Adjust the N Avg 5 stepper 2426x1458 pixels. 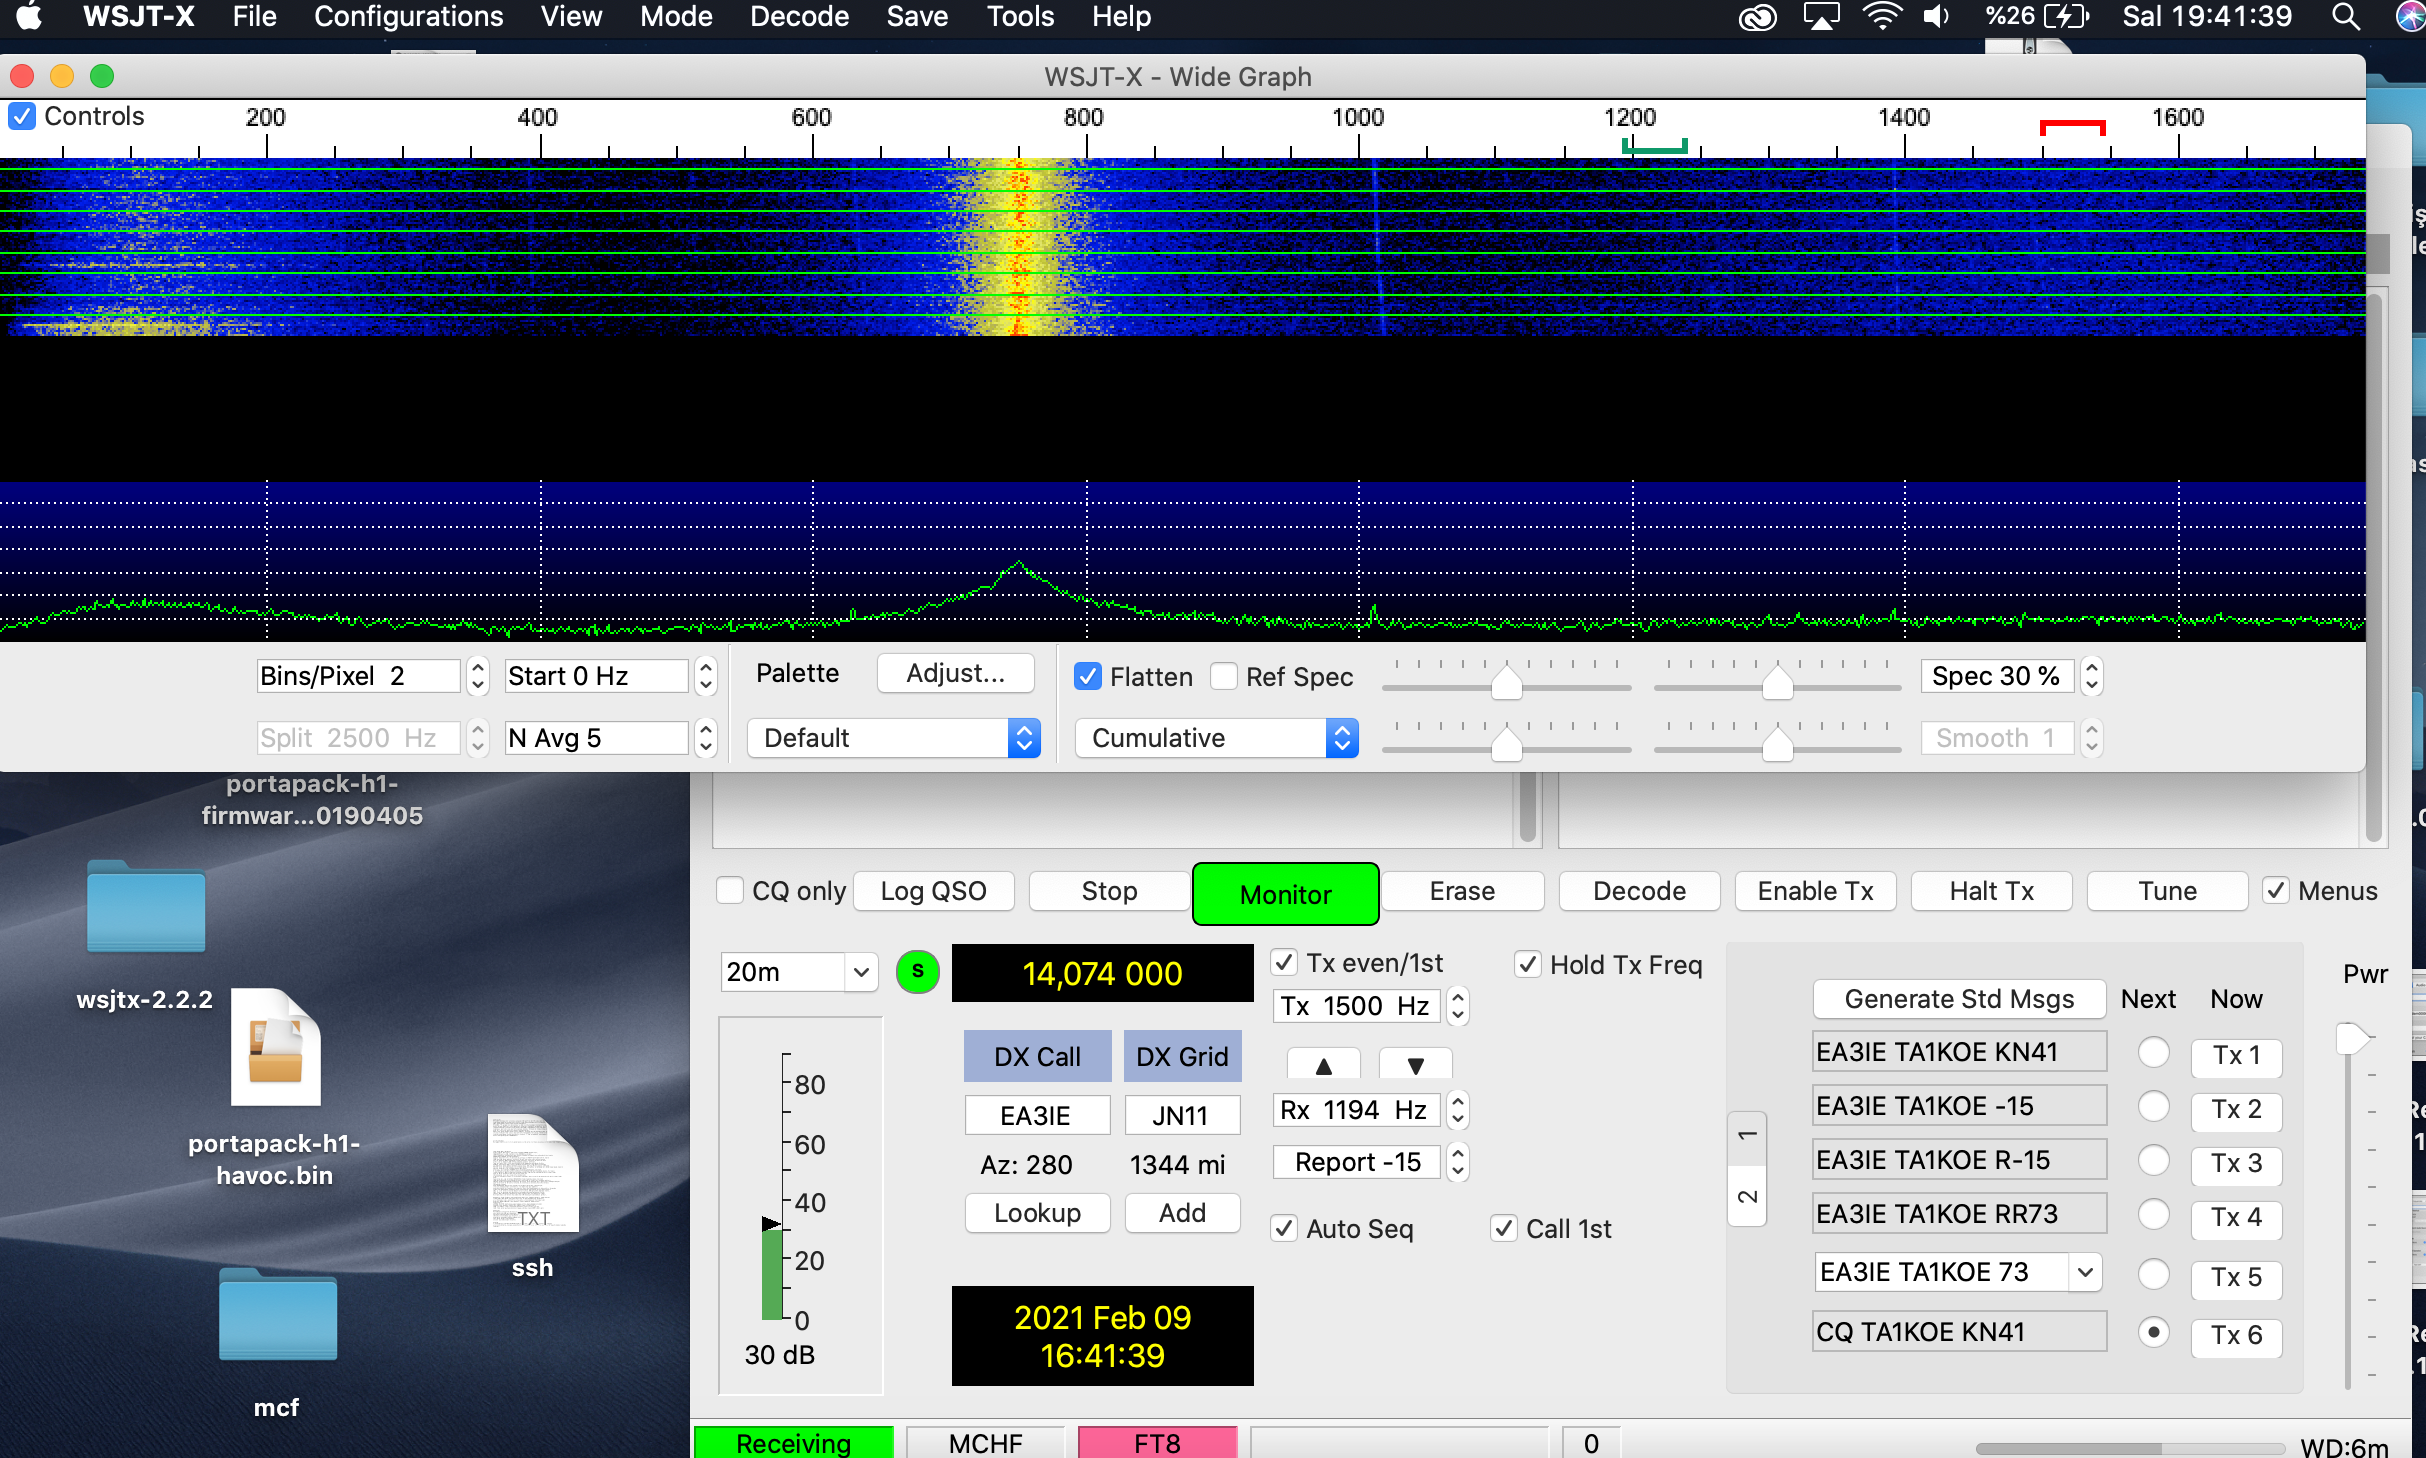tap(706, 738)
